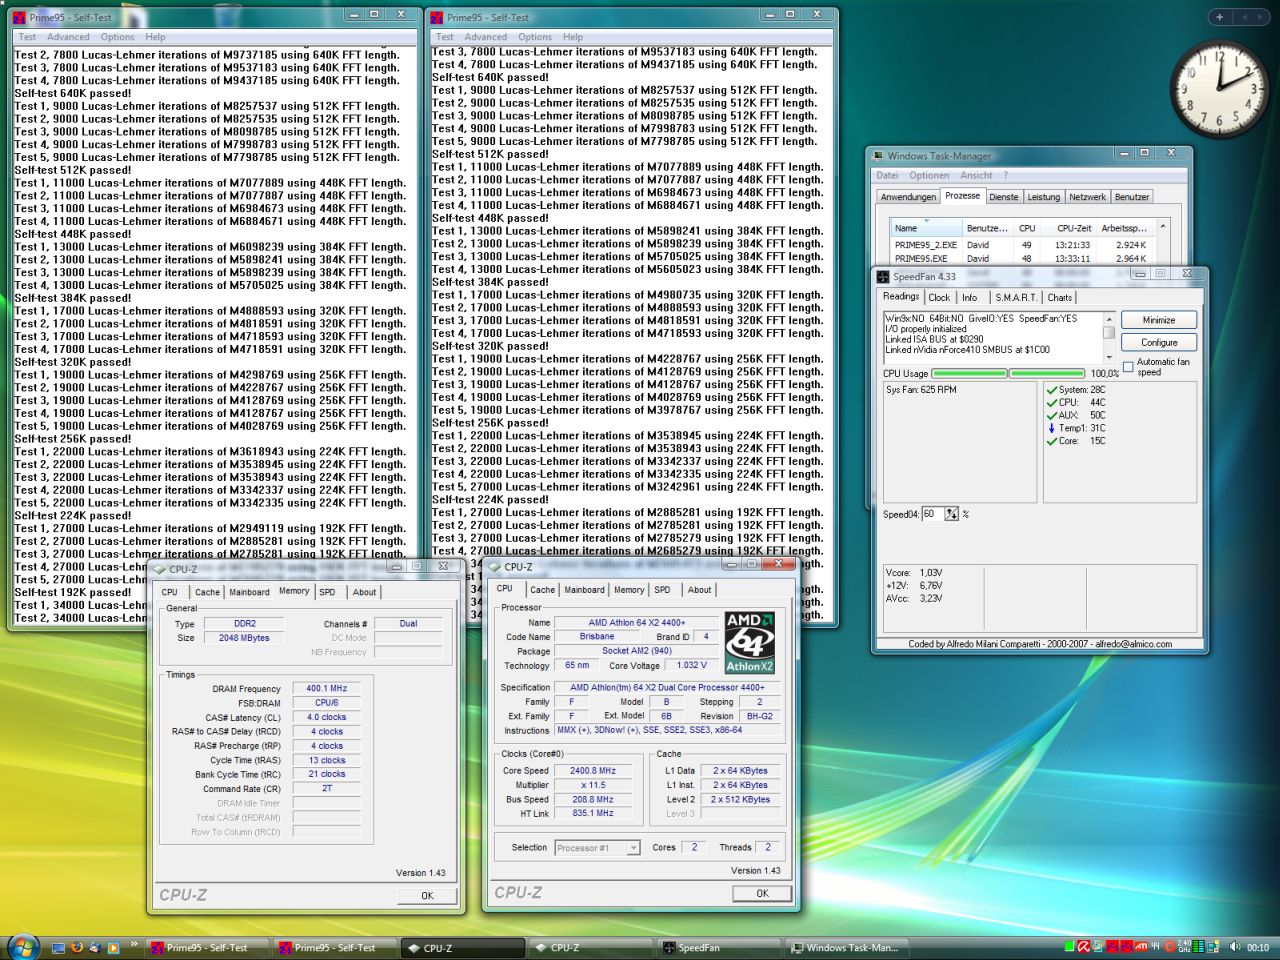Click the analog clock gadget
1280x960 pixels.
click(x=1218, y=90)
